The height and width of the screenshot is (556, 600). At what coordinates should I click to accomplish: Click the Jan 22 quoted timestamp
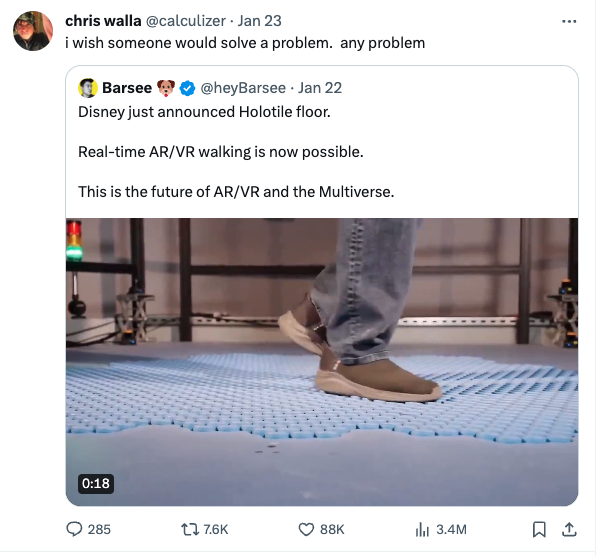pos(319,88)
